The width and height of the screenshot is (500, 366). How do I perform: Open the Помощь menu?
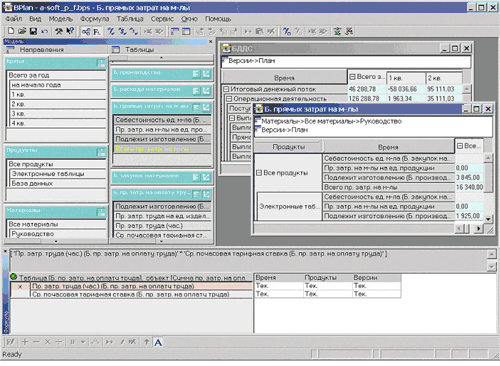[218, 19]
